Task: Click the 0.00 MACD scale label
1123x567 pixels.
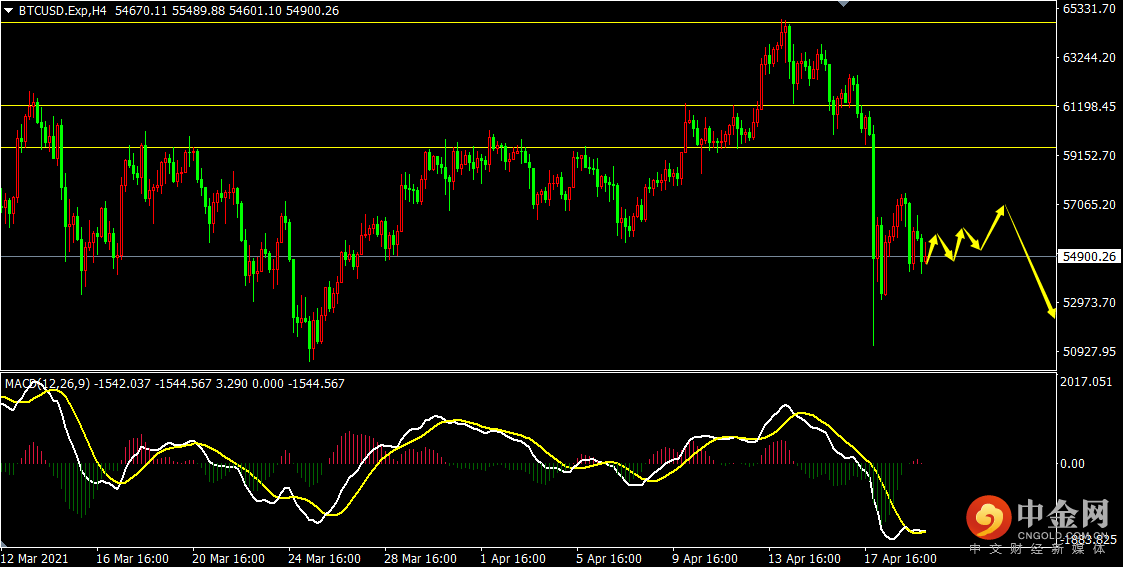Action: coord(1075,464)
